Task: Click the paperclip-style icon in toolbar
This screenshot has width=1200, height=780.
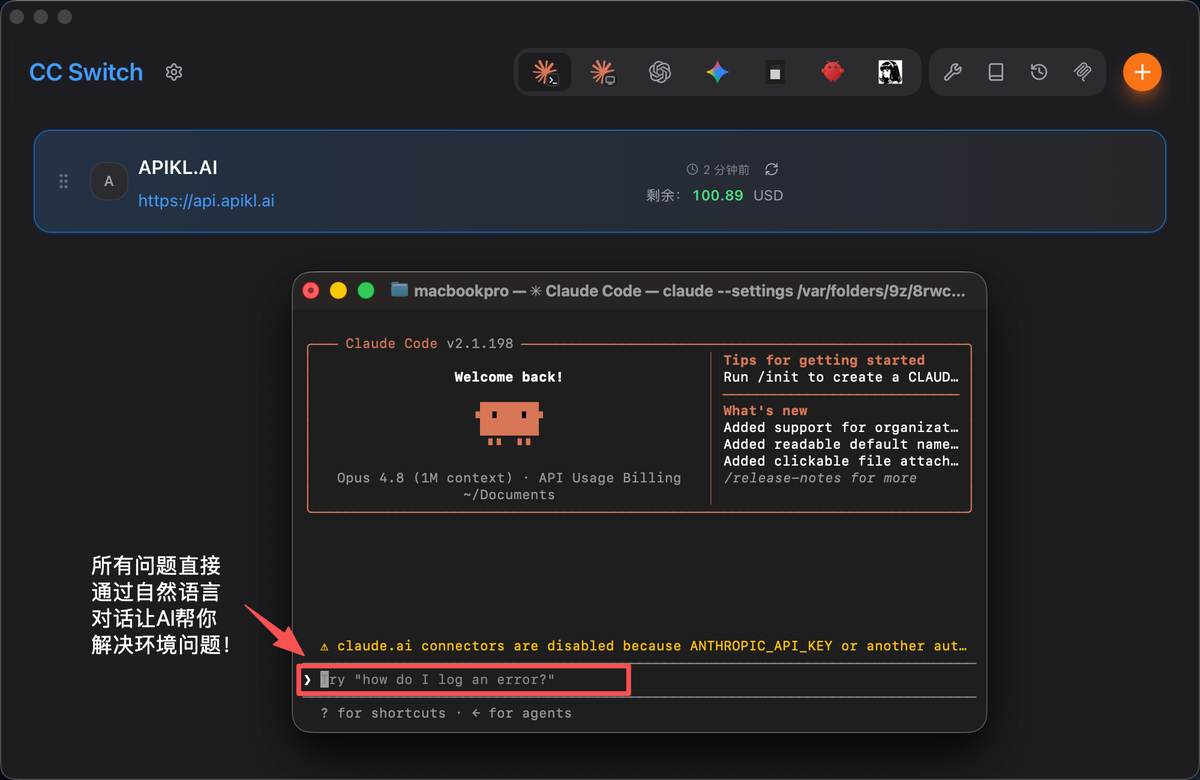Action: click(1082, 72)
